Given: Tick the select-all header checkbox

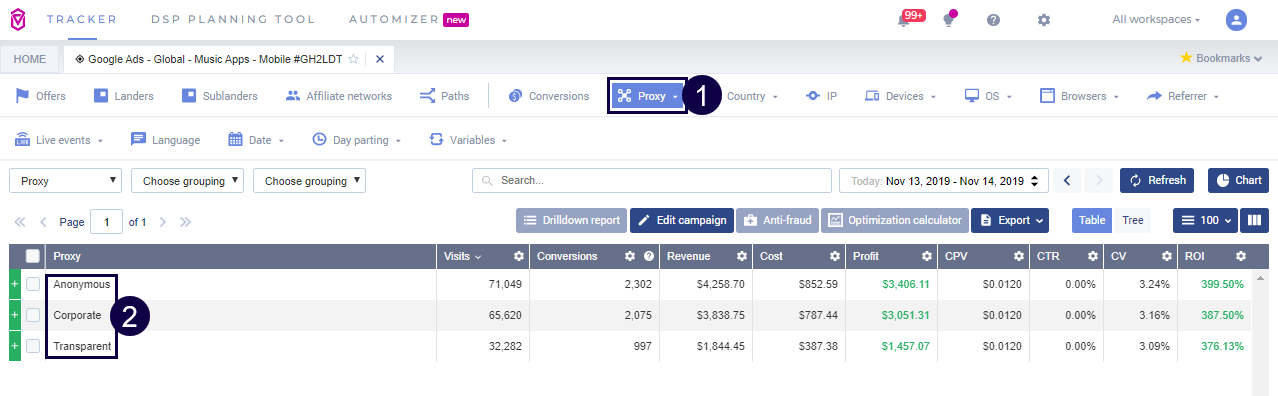Looking at the screenshot, I should click(33, 257).
